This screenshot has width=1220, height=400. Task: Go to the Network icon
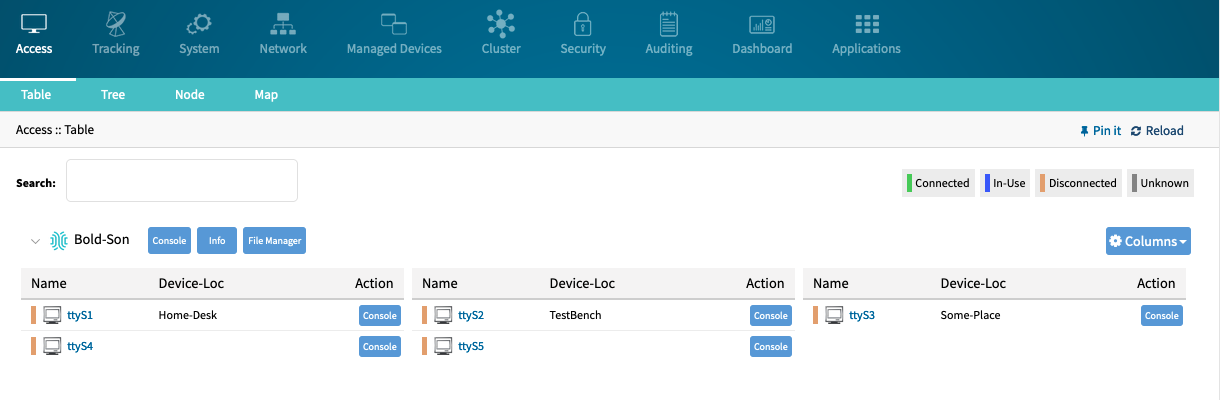(283, 23)
